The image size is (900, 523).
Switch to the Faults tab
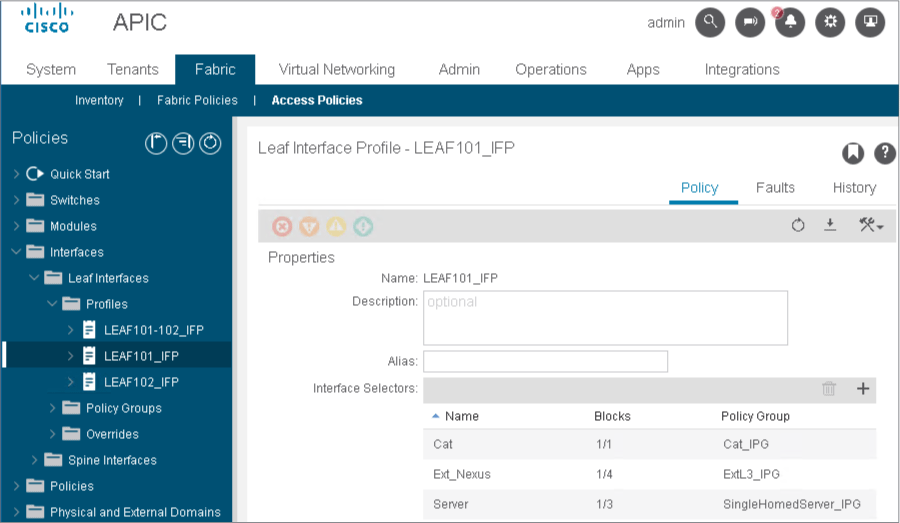[775, 187]
